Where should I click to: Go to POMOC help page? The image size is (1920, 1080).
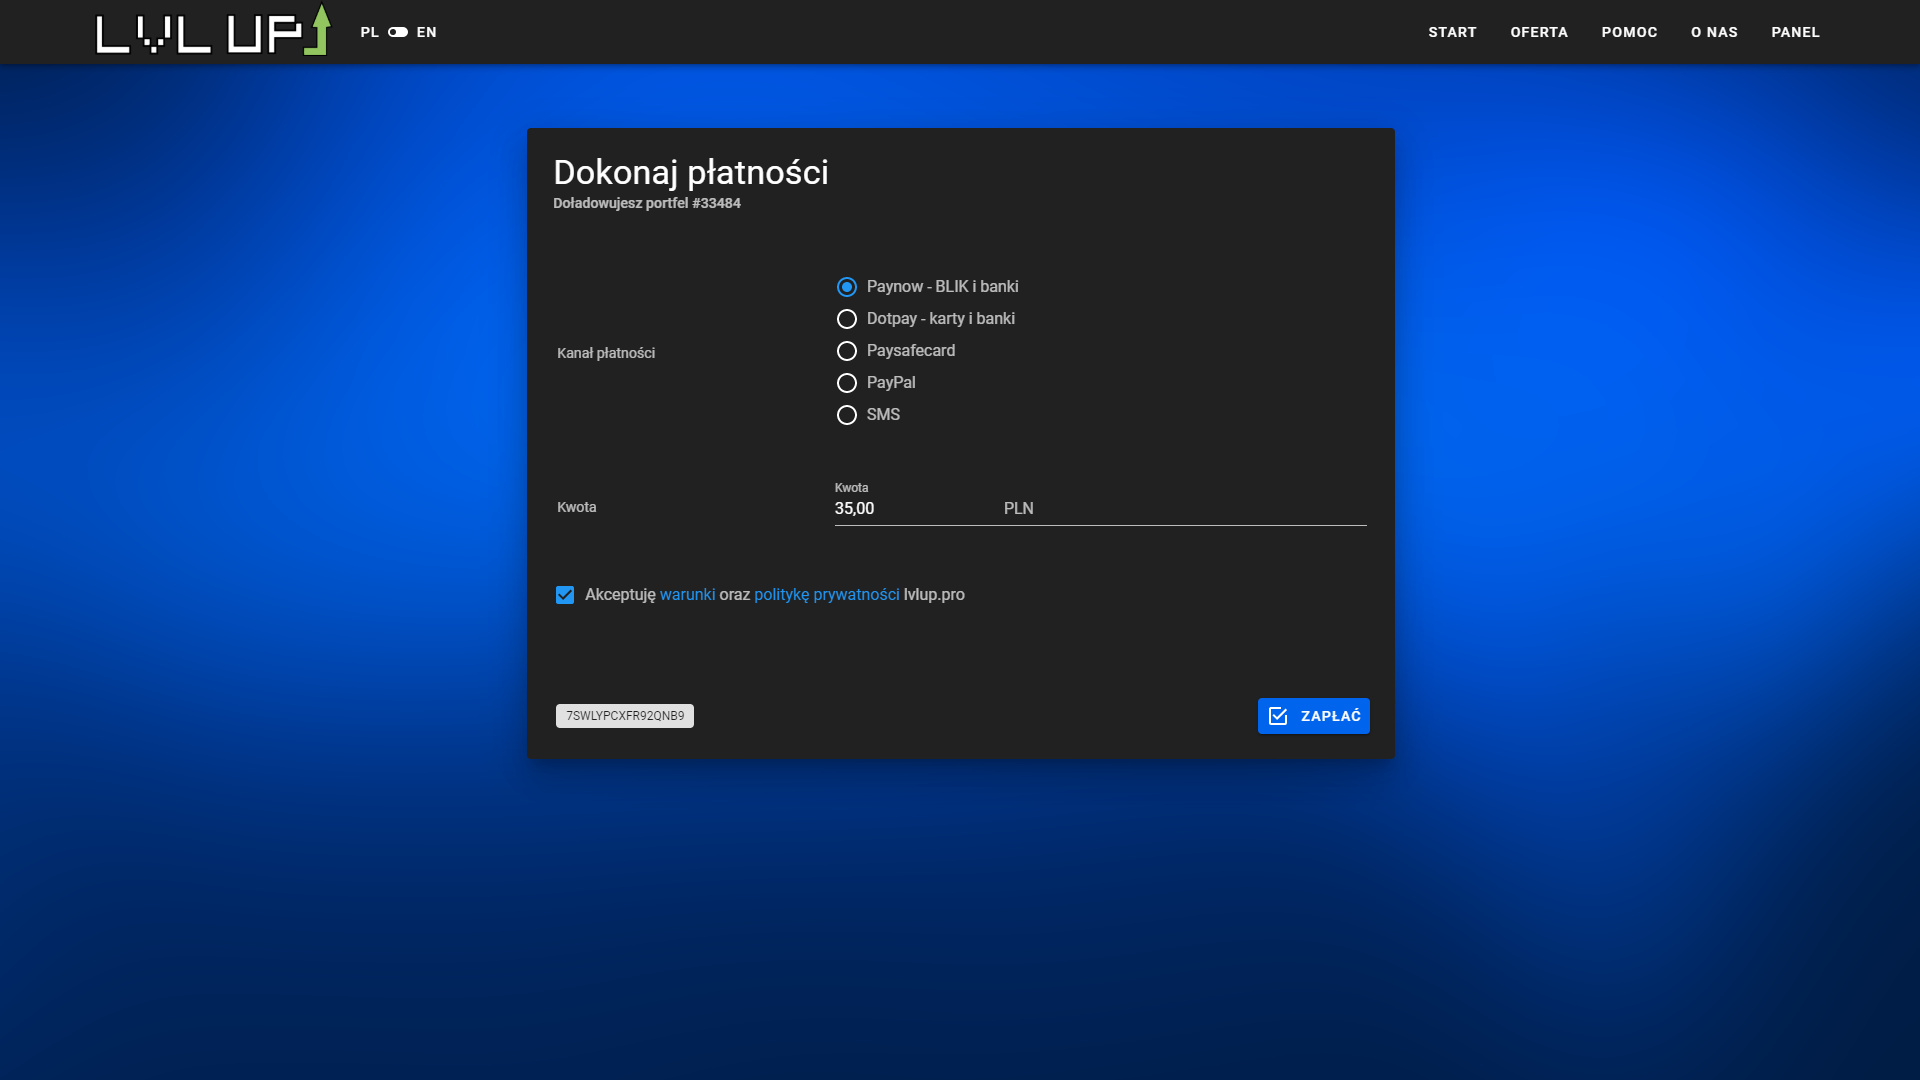(x=1629, y=32)
